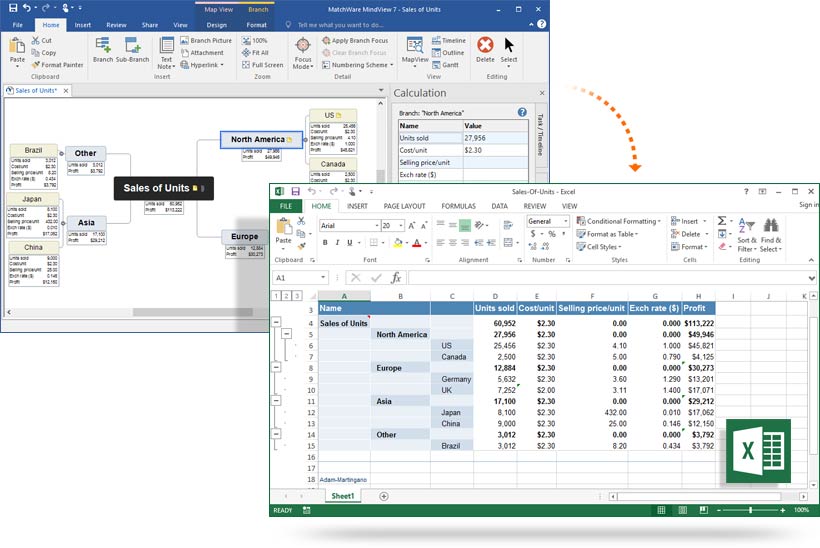The width and height of the screenshot is (820, 548).
Task: Click Fit All zoom option
Action: pyautogui.click(x=255, y=53)
